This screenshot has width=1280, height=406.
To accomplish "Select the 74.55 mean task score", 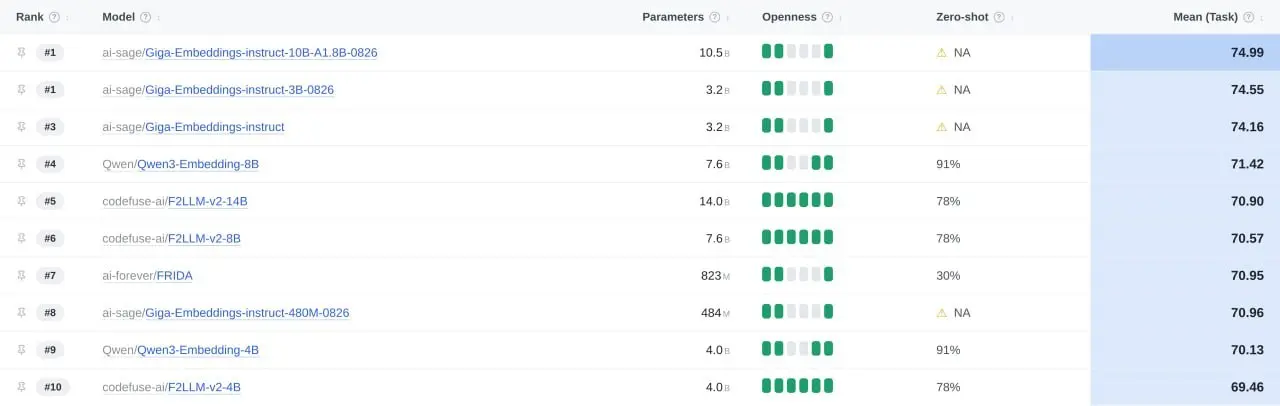I will 1247,89.
